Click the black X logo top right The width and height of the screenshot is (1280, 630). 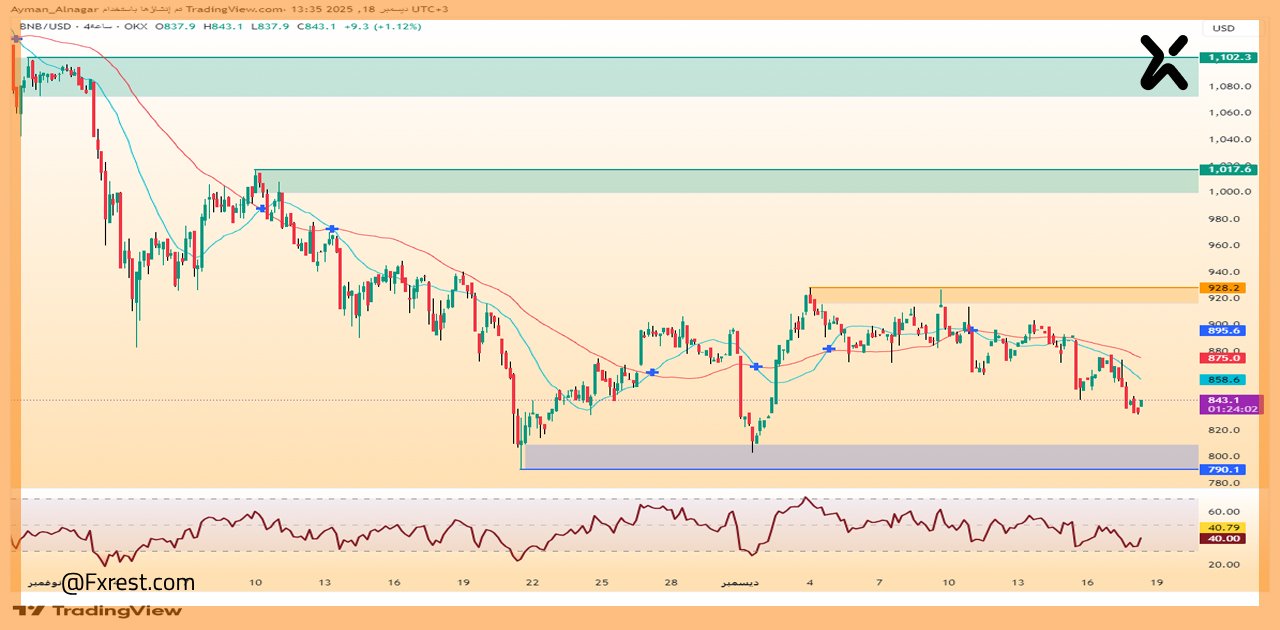[x=1164, y=62]
